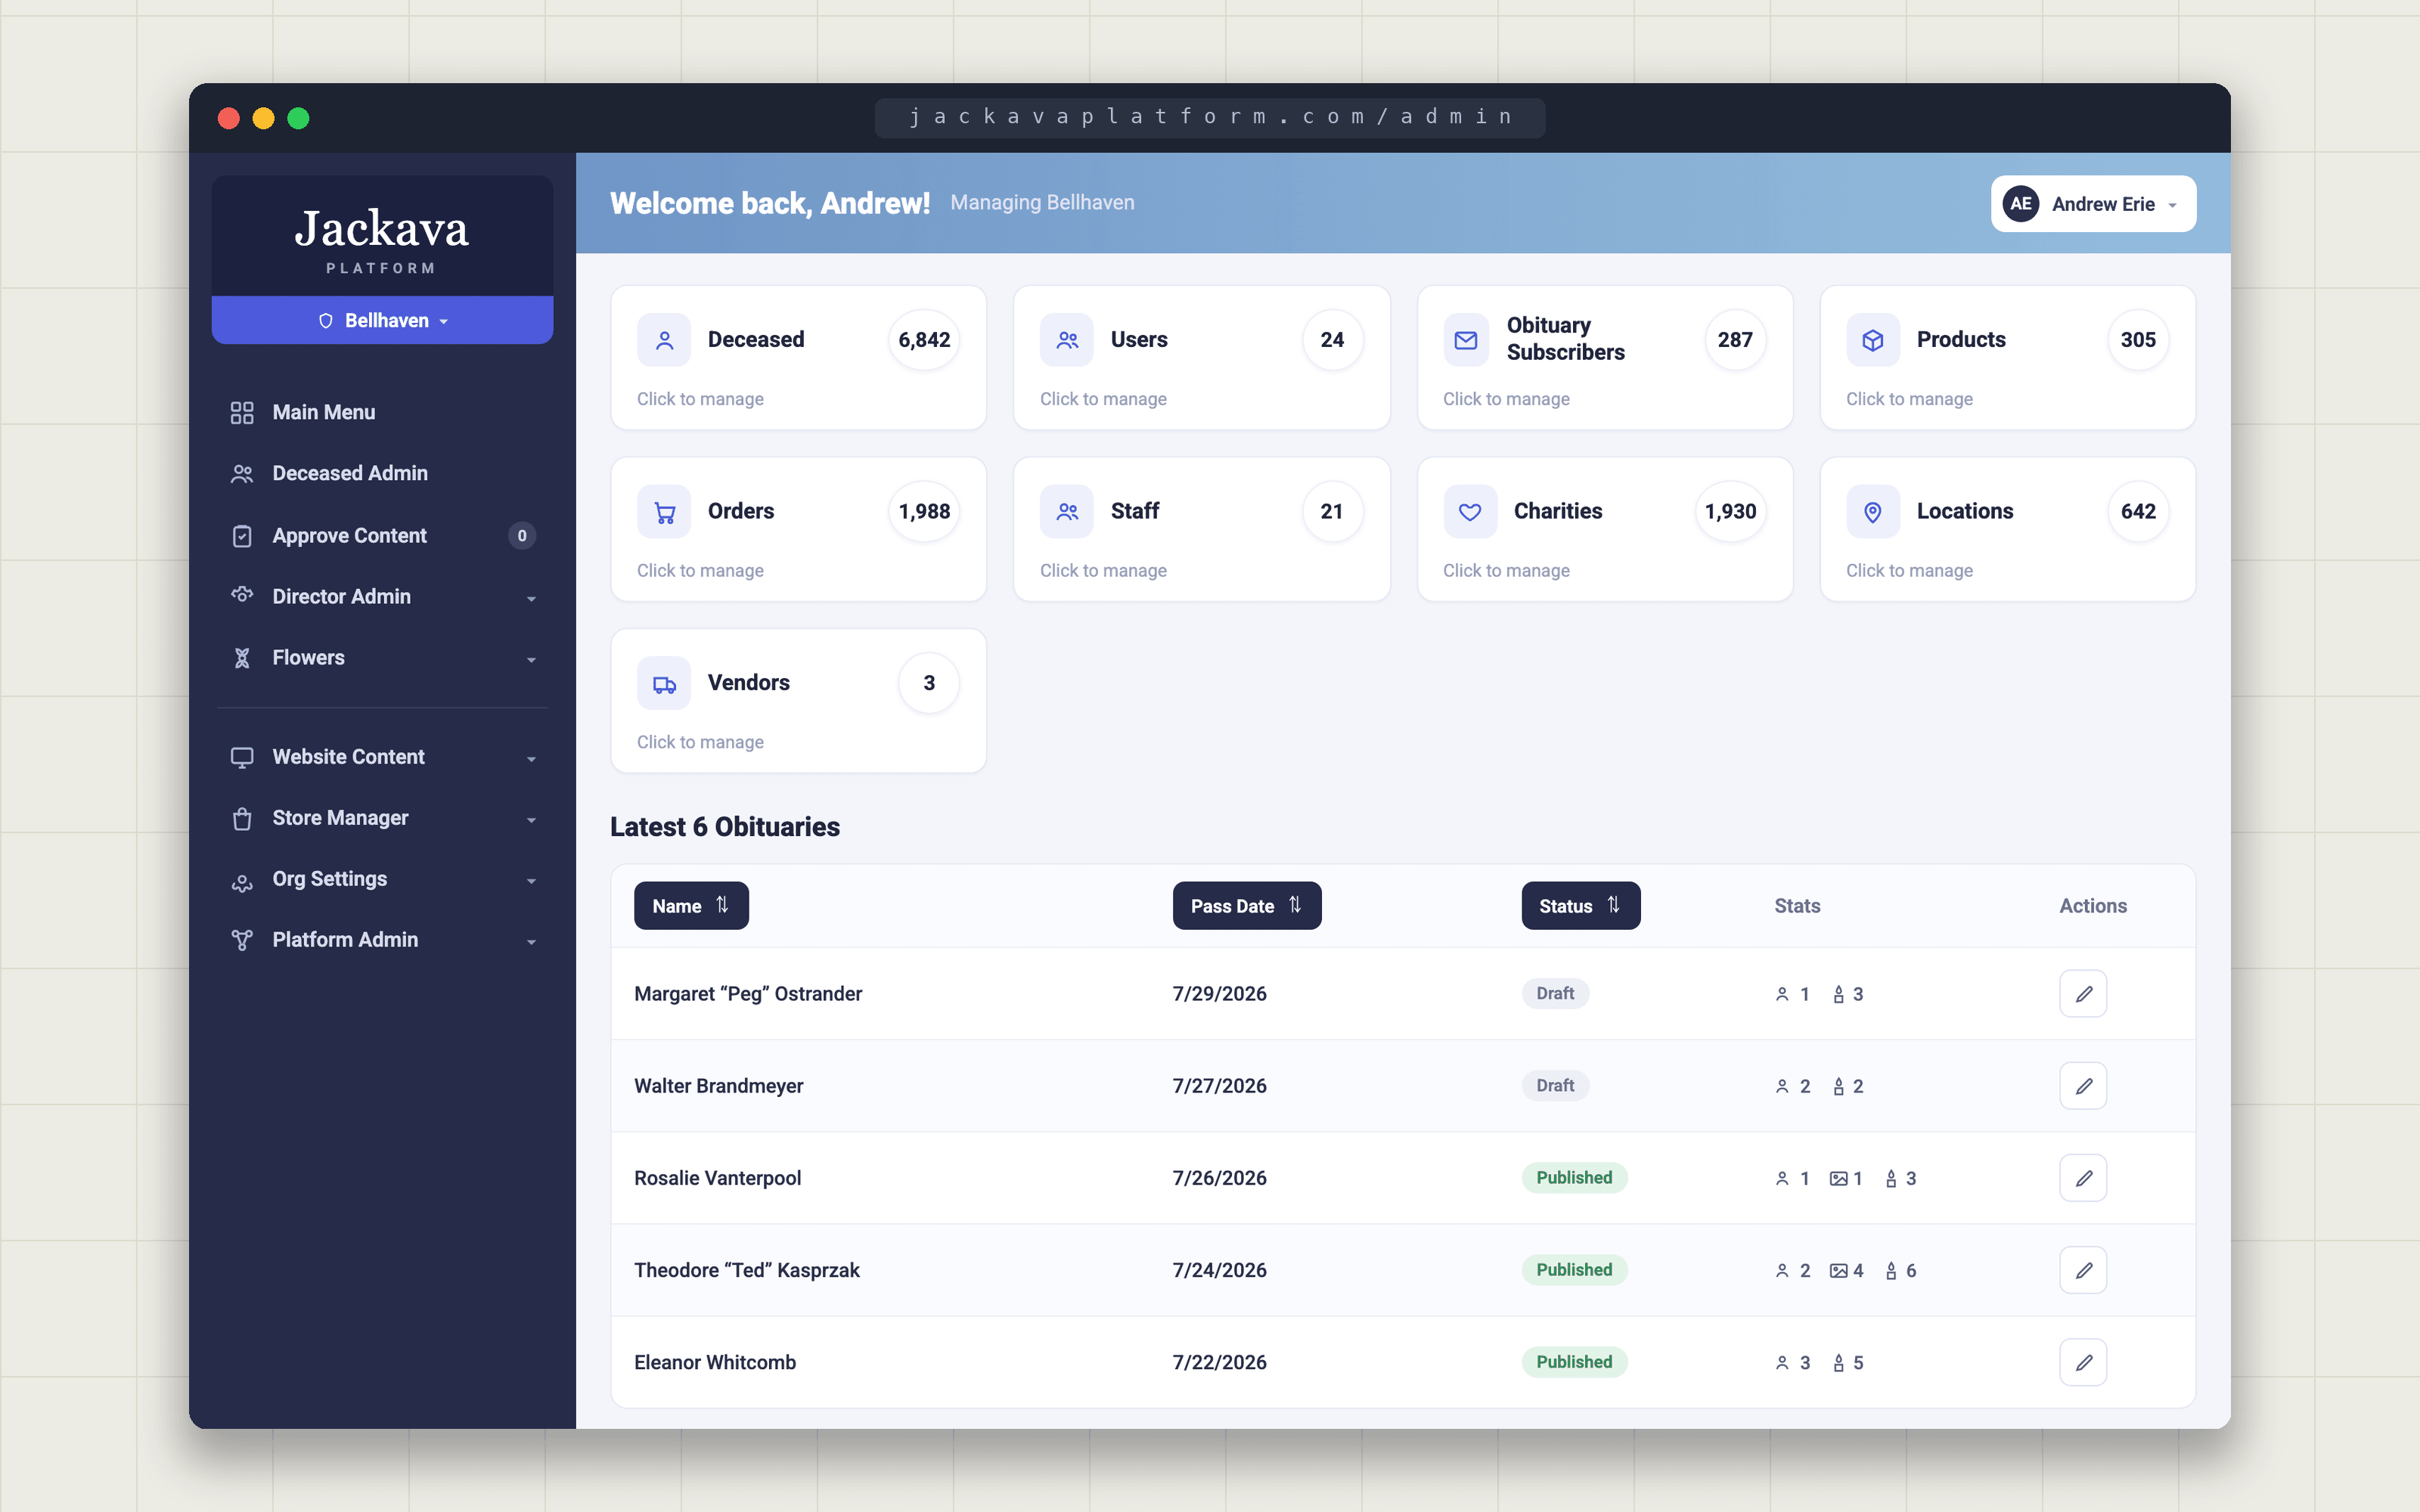Edit Eleanor Whitcomb obituary pencil icon
This screenshot has width=2420, height=1512.
(x=2083, y=1362)
